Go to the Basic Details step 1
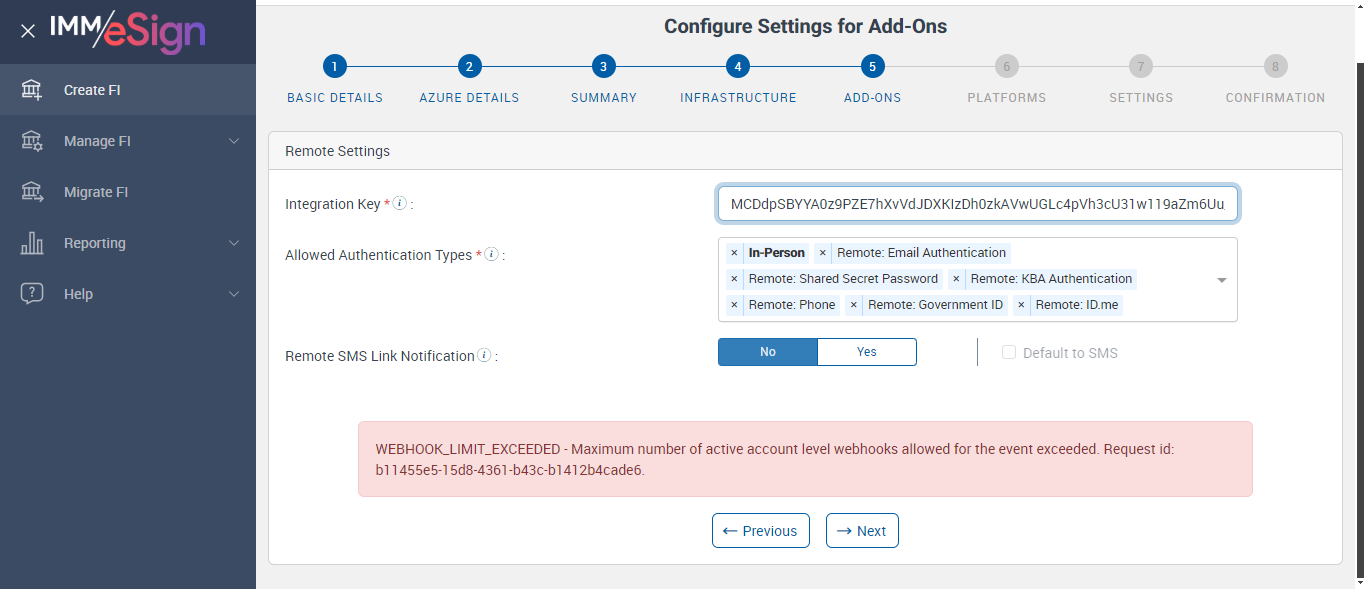This screenshot has height=589, width=1366. [335, 67]
